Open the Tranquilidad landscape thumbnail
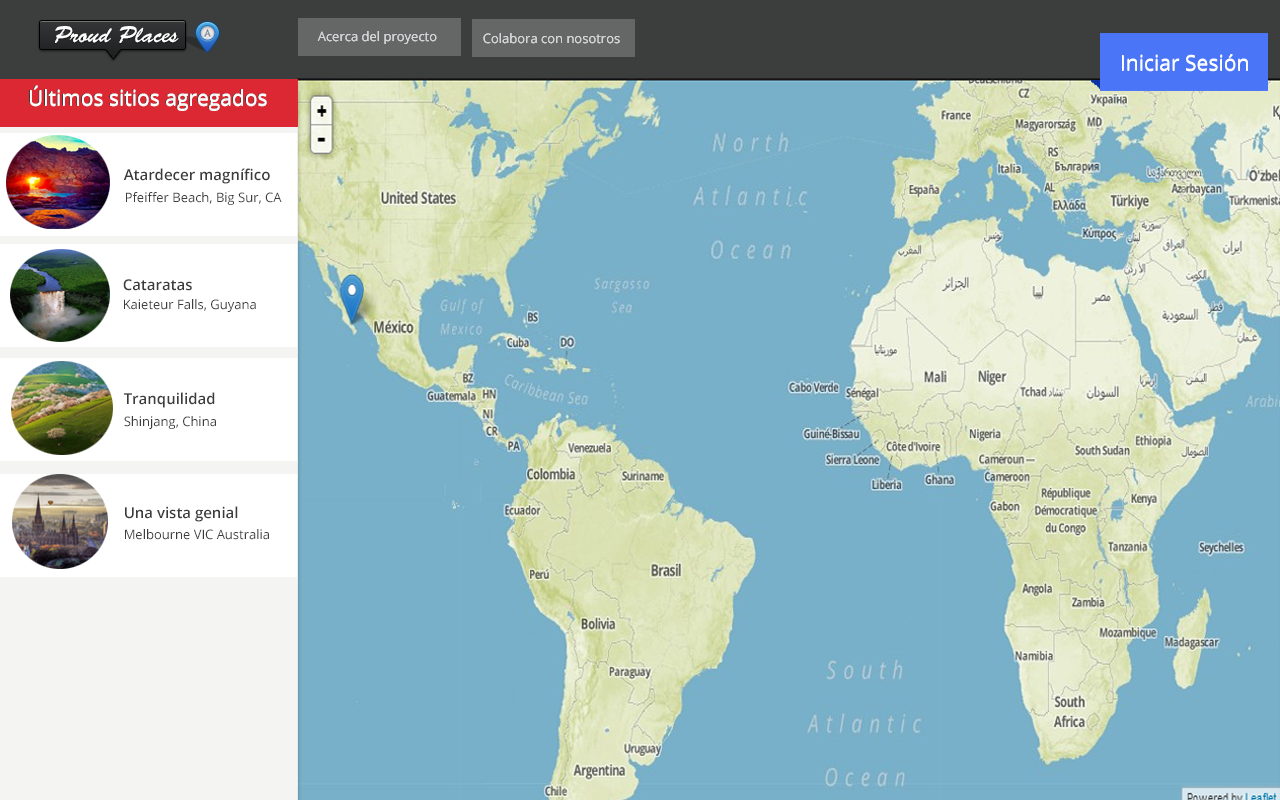Image resolution: width=1280 pixels, height=800 pixels. tap(62, 408)
